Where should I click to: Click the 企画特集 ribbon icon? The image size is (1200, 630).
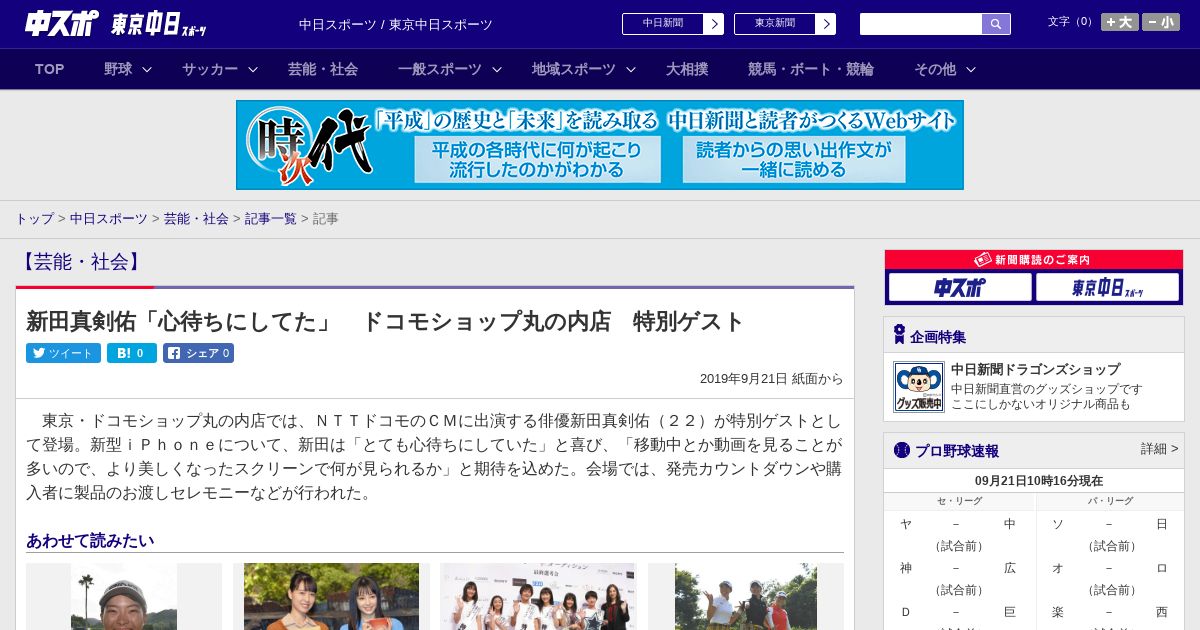click(899, 335)
